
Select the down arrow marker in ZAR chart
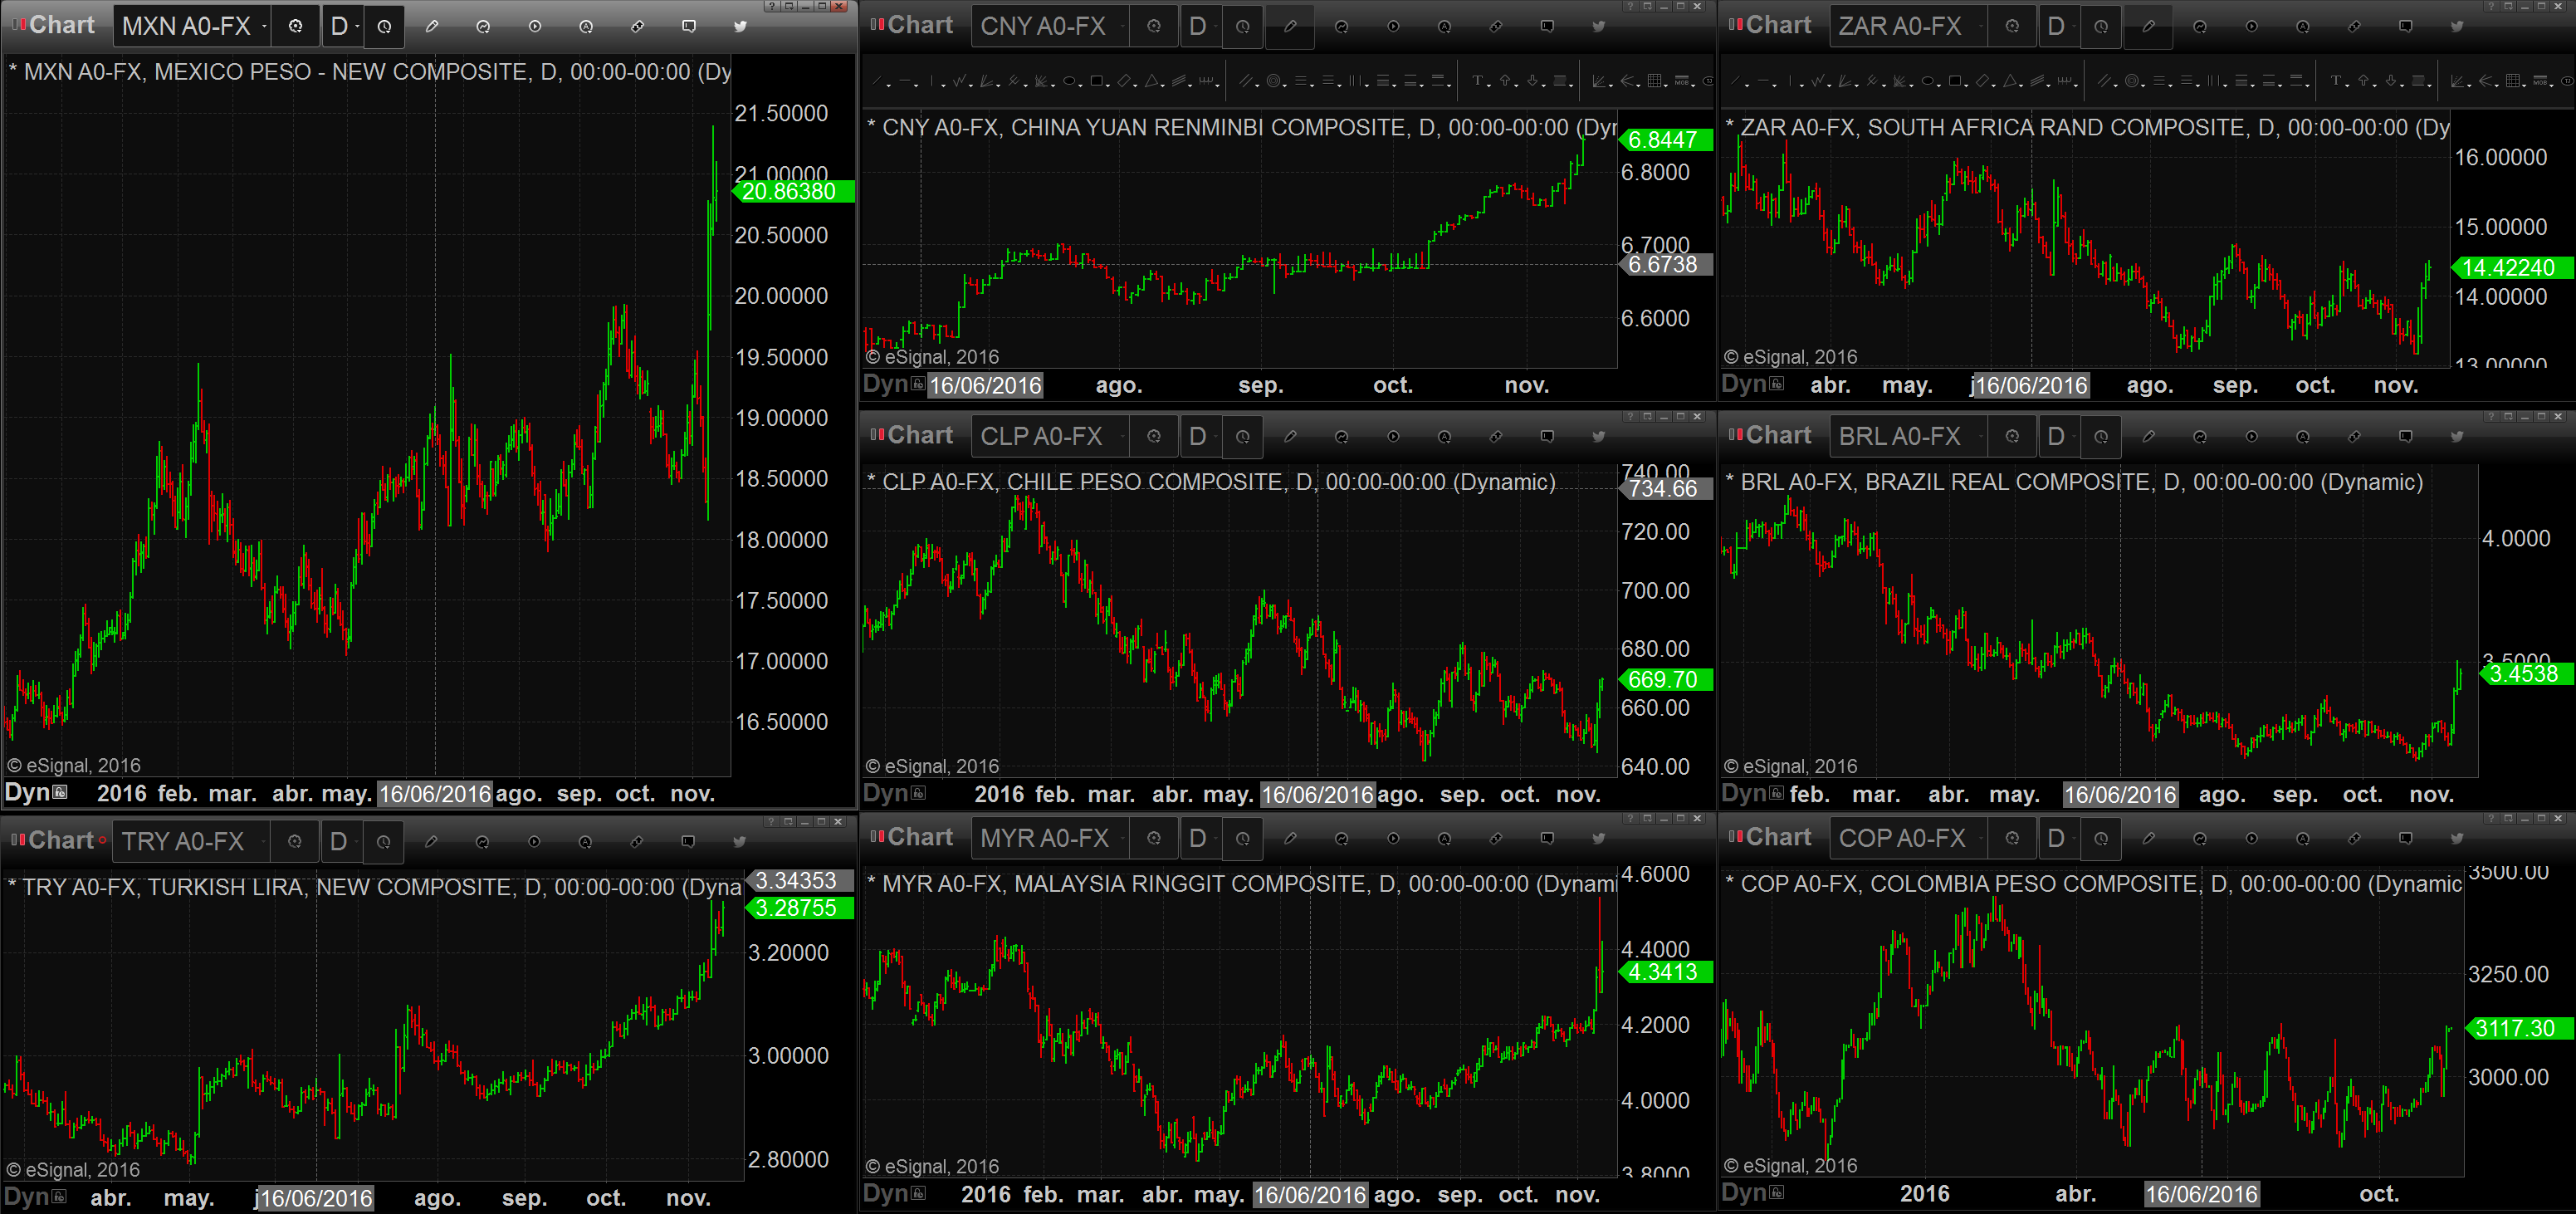[2391, 81]
